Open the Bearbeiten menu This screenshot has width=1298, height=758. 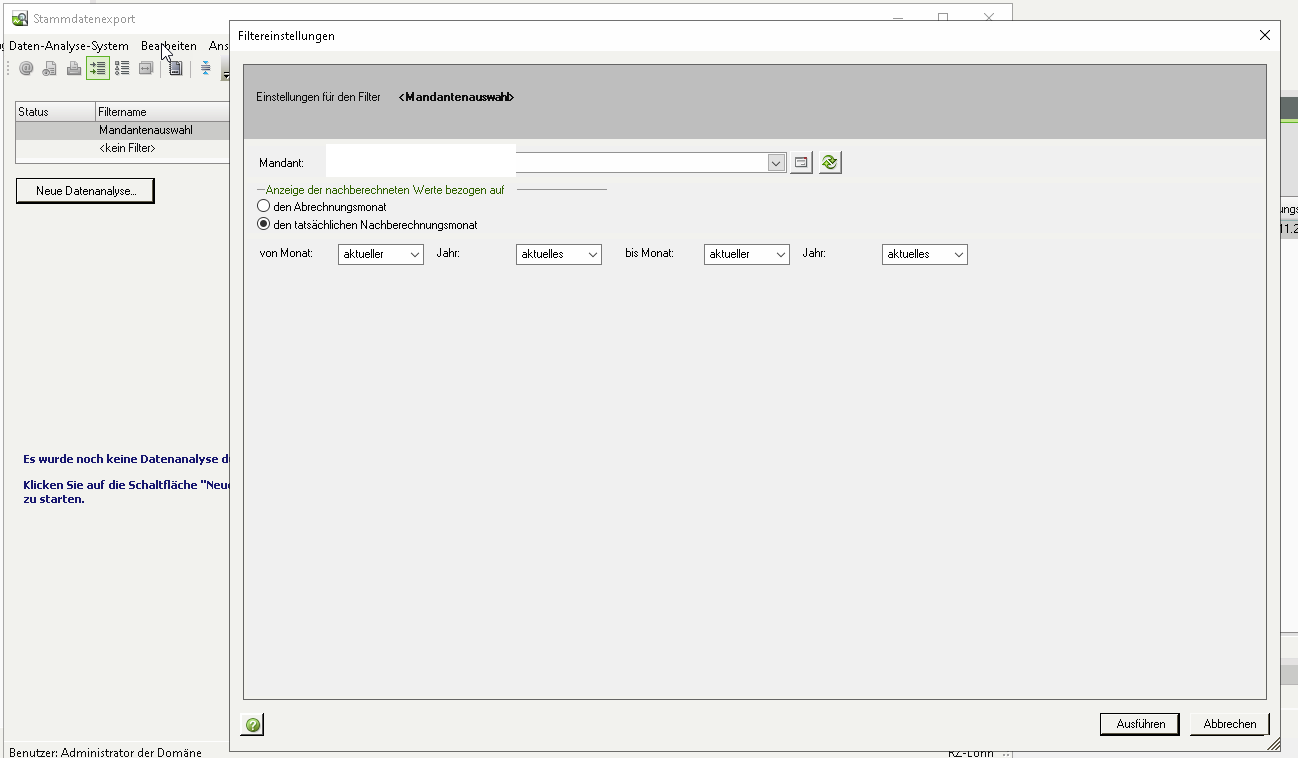coord(168,46)
